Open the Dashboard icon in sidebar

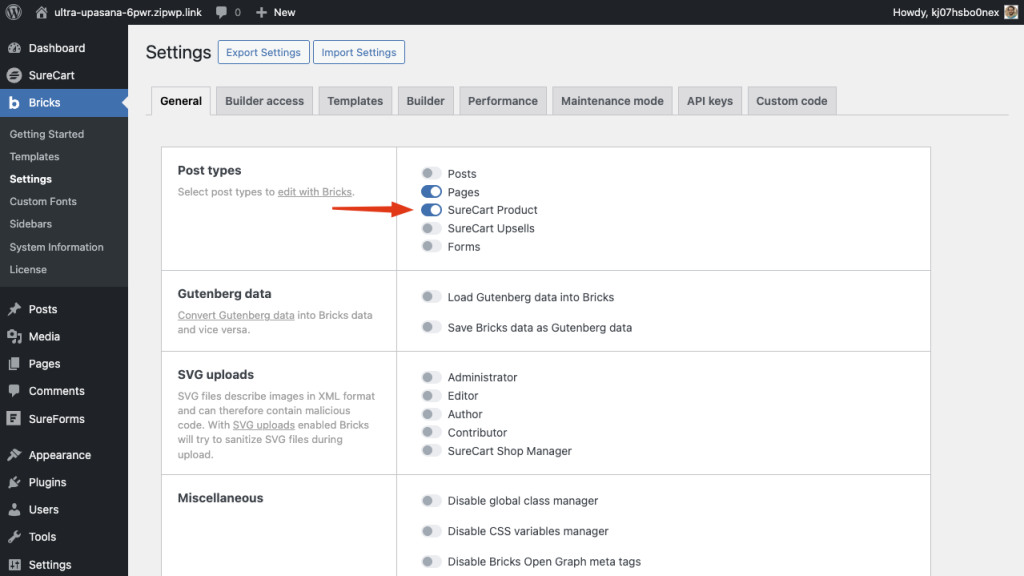(14, 48)
